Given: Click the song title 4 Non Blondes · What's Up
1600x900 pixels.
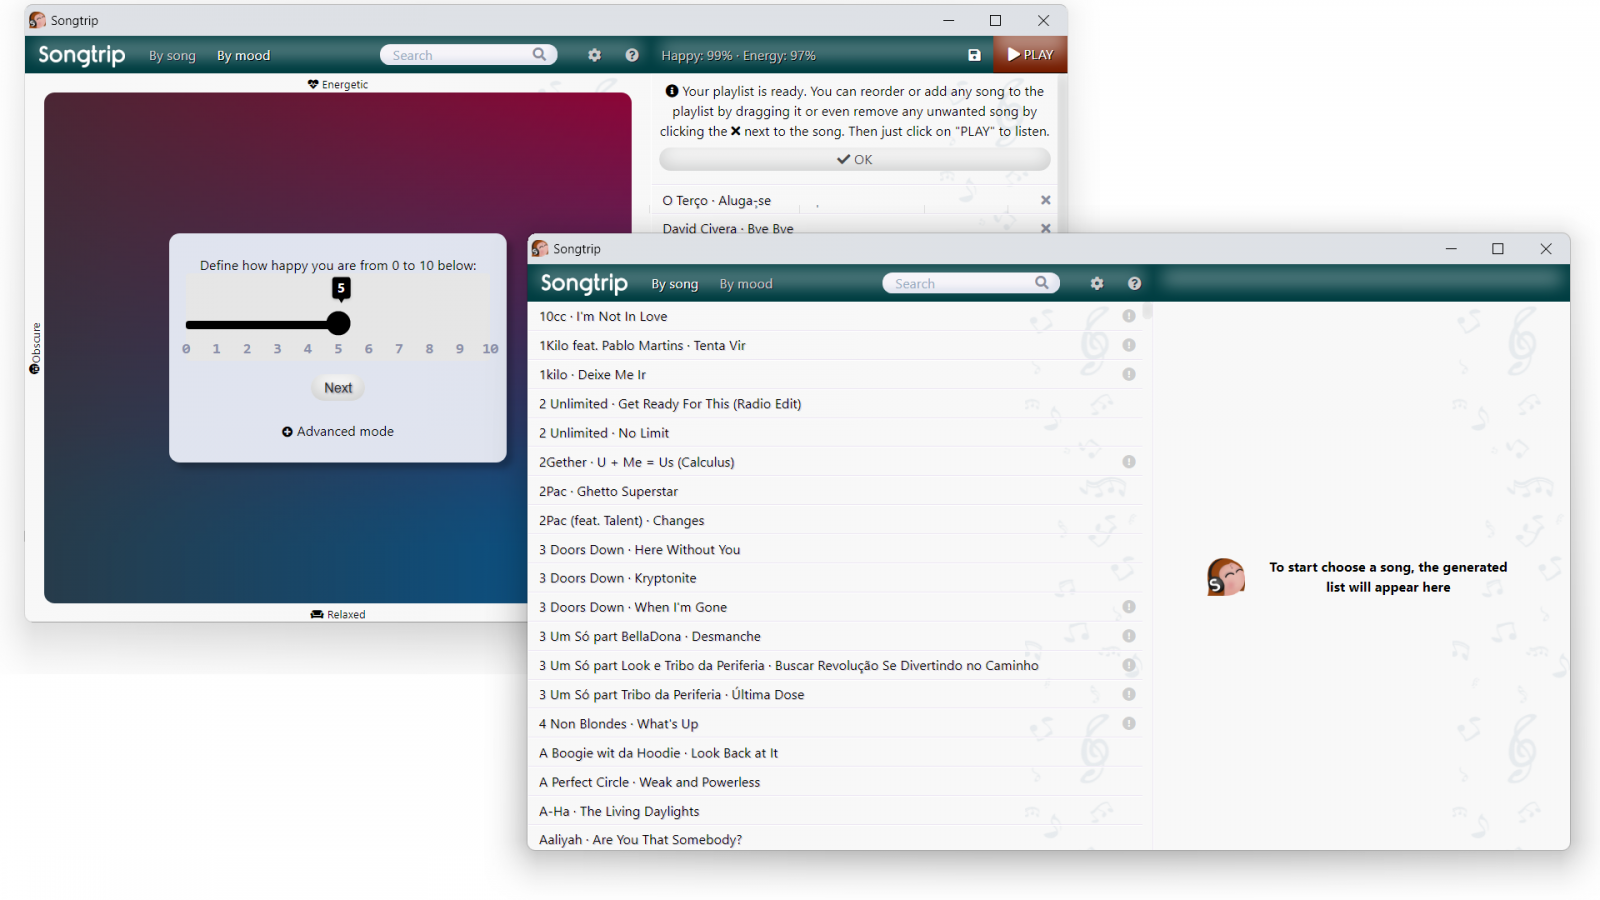Looking at the screenshot, I should click(619, 724).
